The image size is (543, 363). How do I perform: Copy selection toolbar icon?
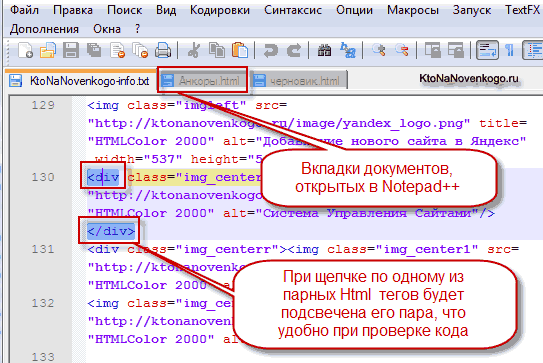coord(217,51)
